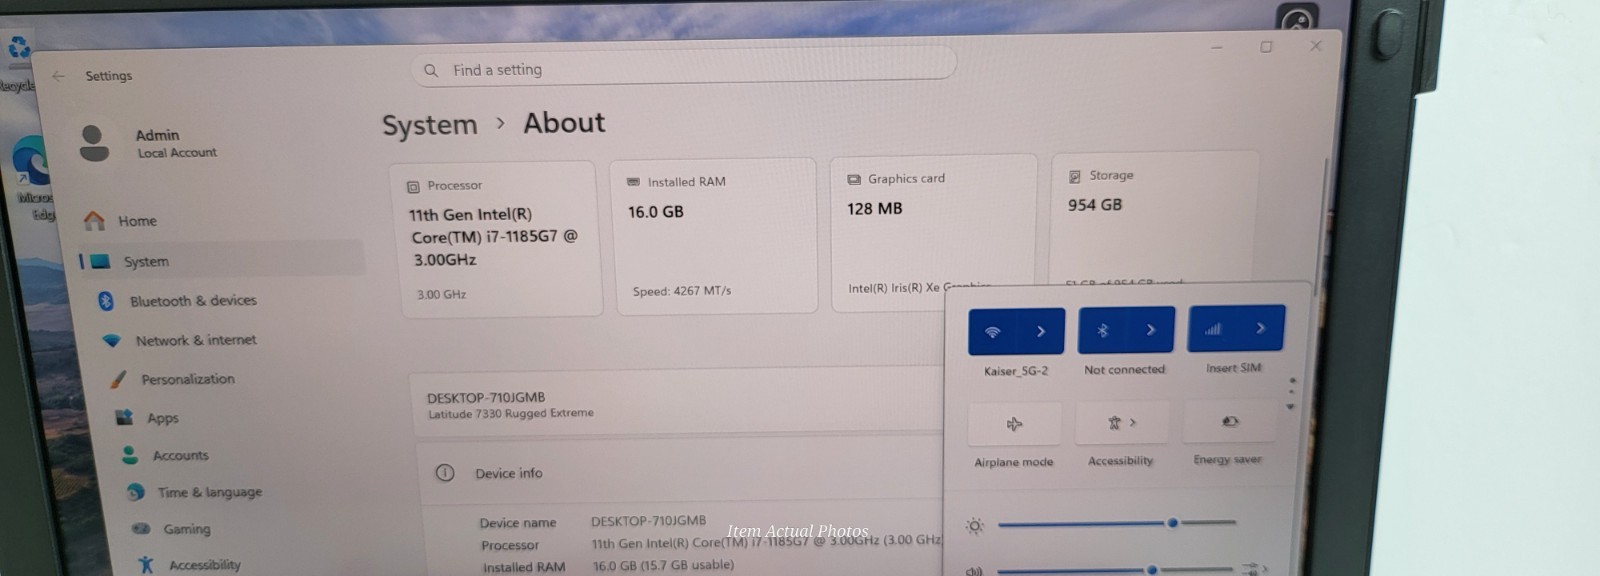
Task: Click the Personalization brush icon
Action: point(118,380)
